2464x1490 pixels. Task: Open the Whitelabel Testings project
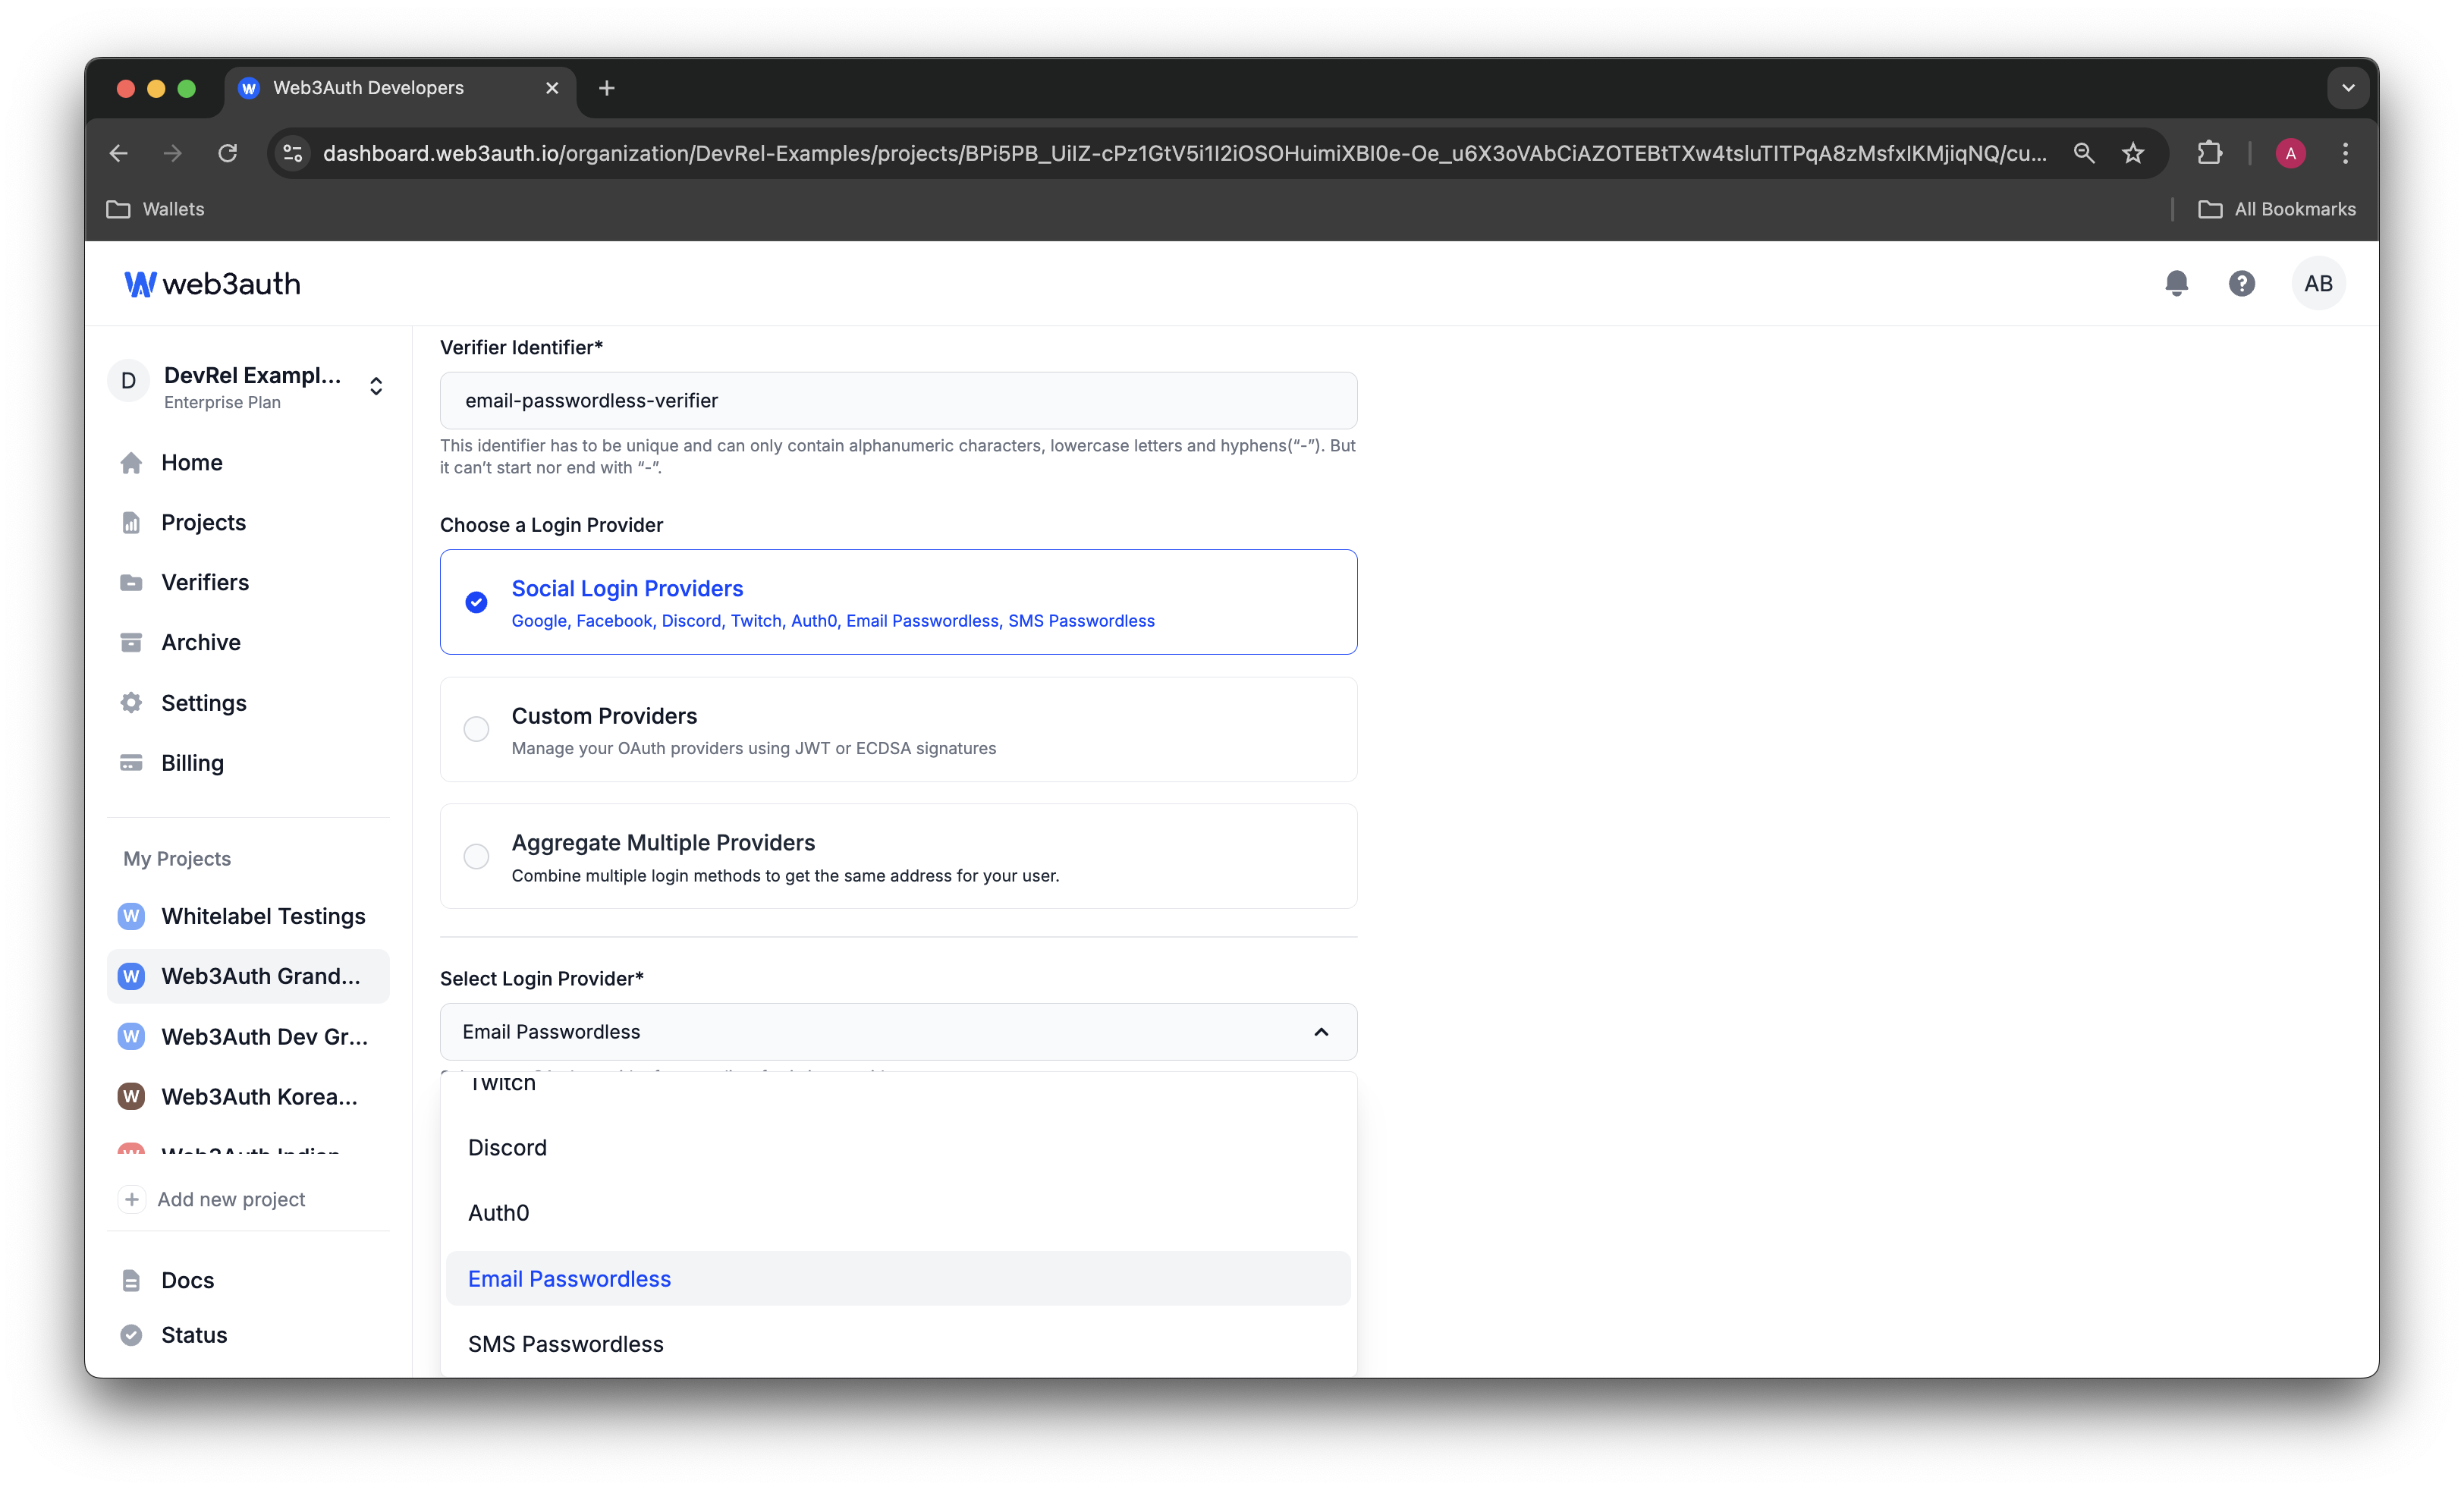pos(248,916)
